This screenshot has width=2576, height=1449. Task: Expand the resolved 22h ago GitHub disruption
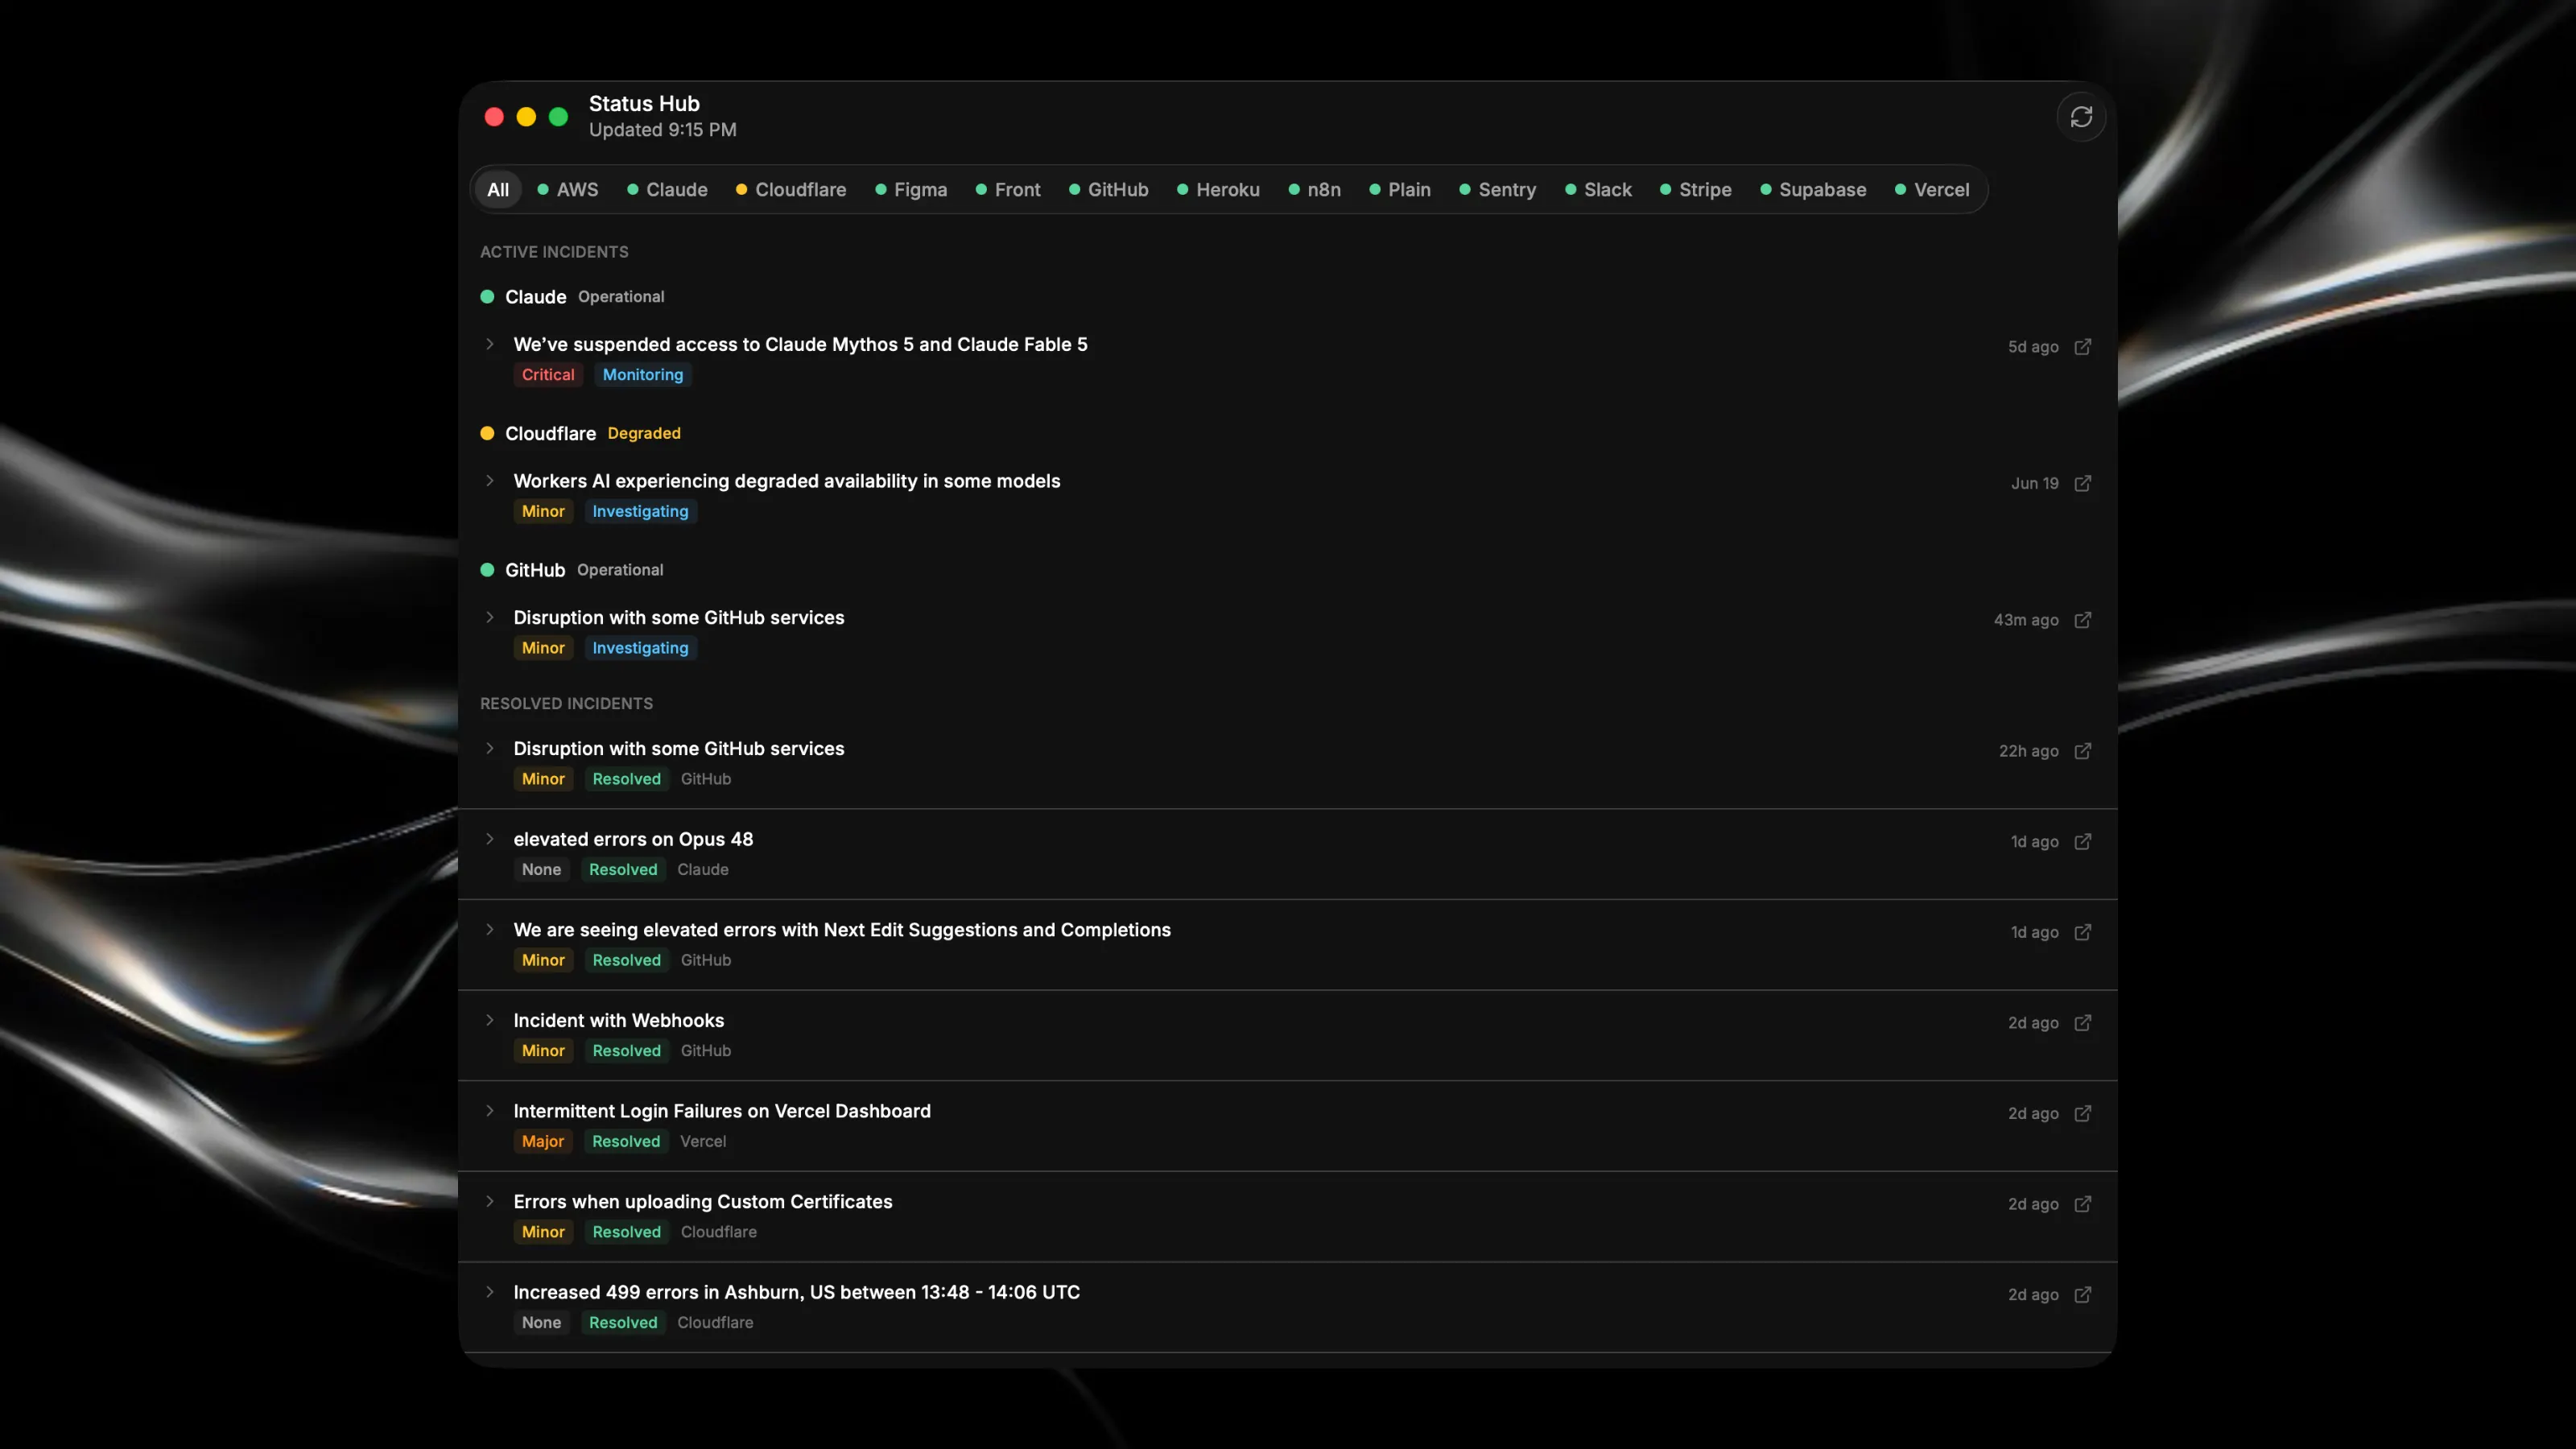click(x=490, y=748)
